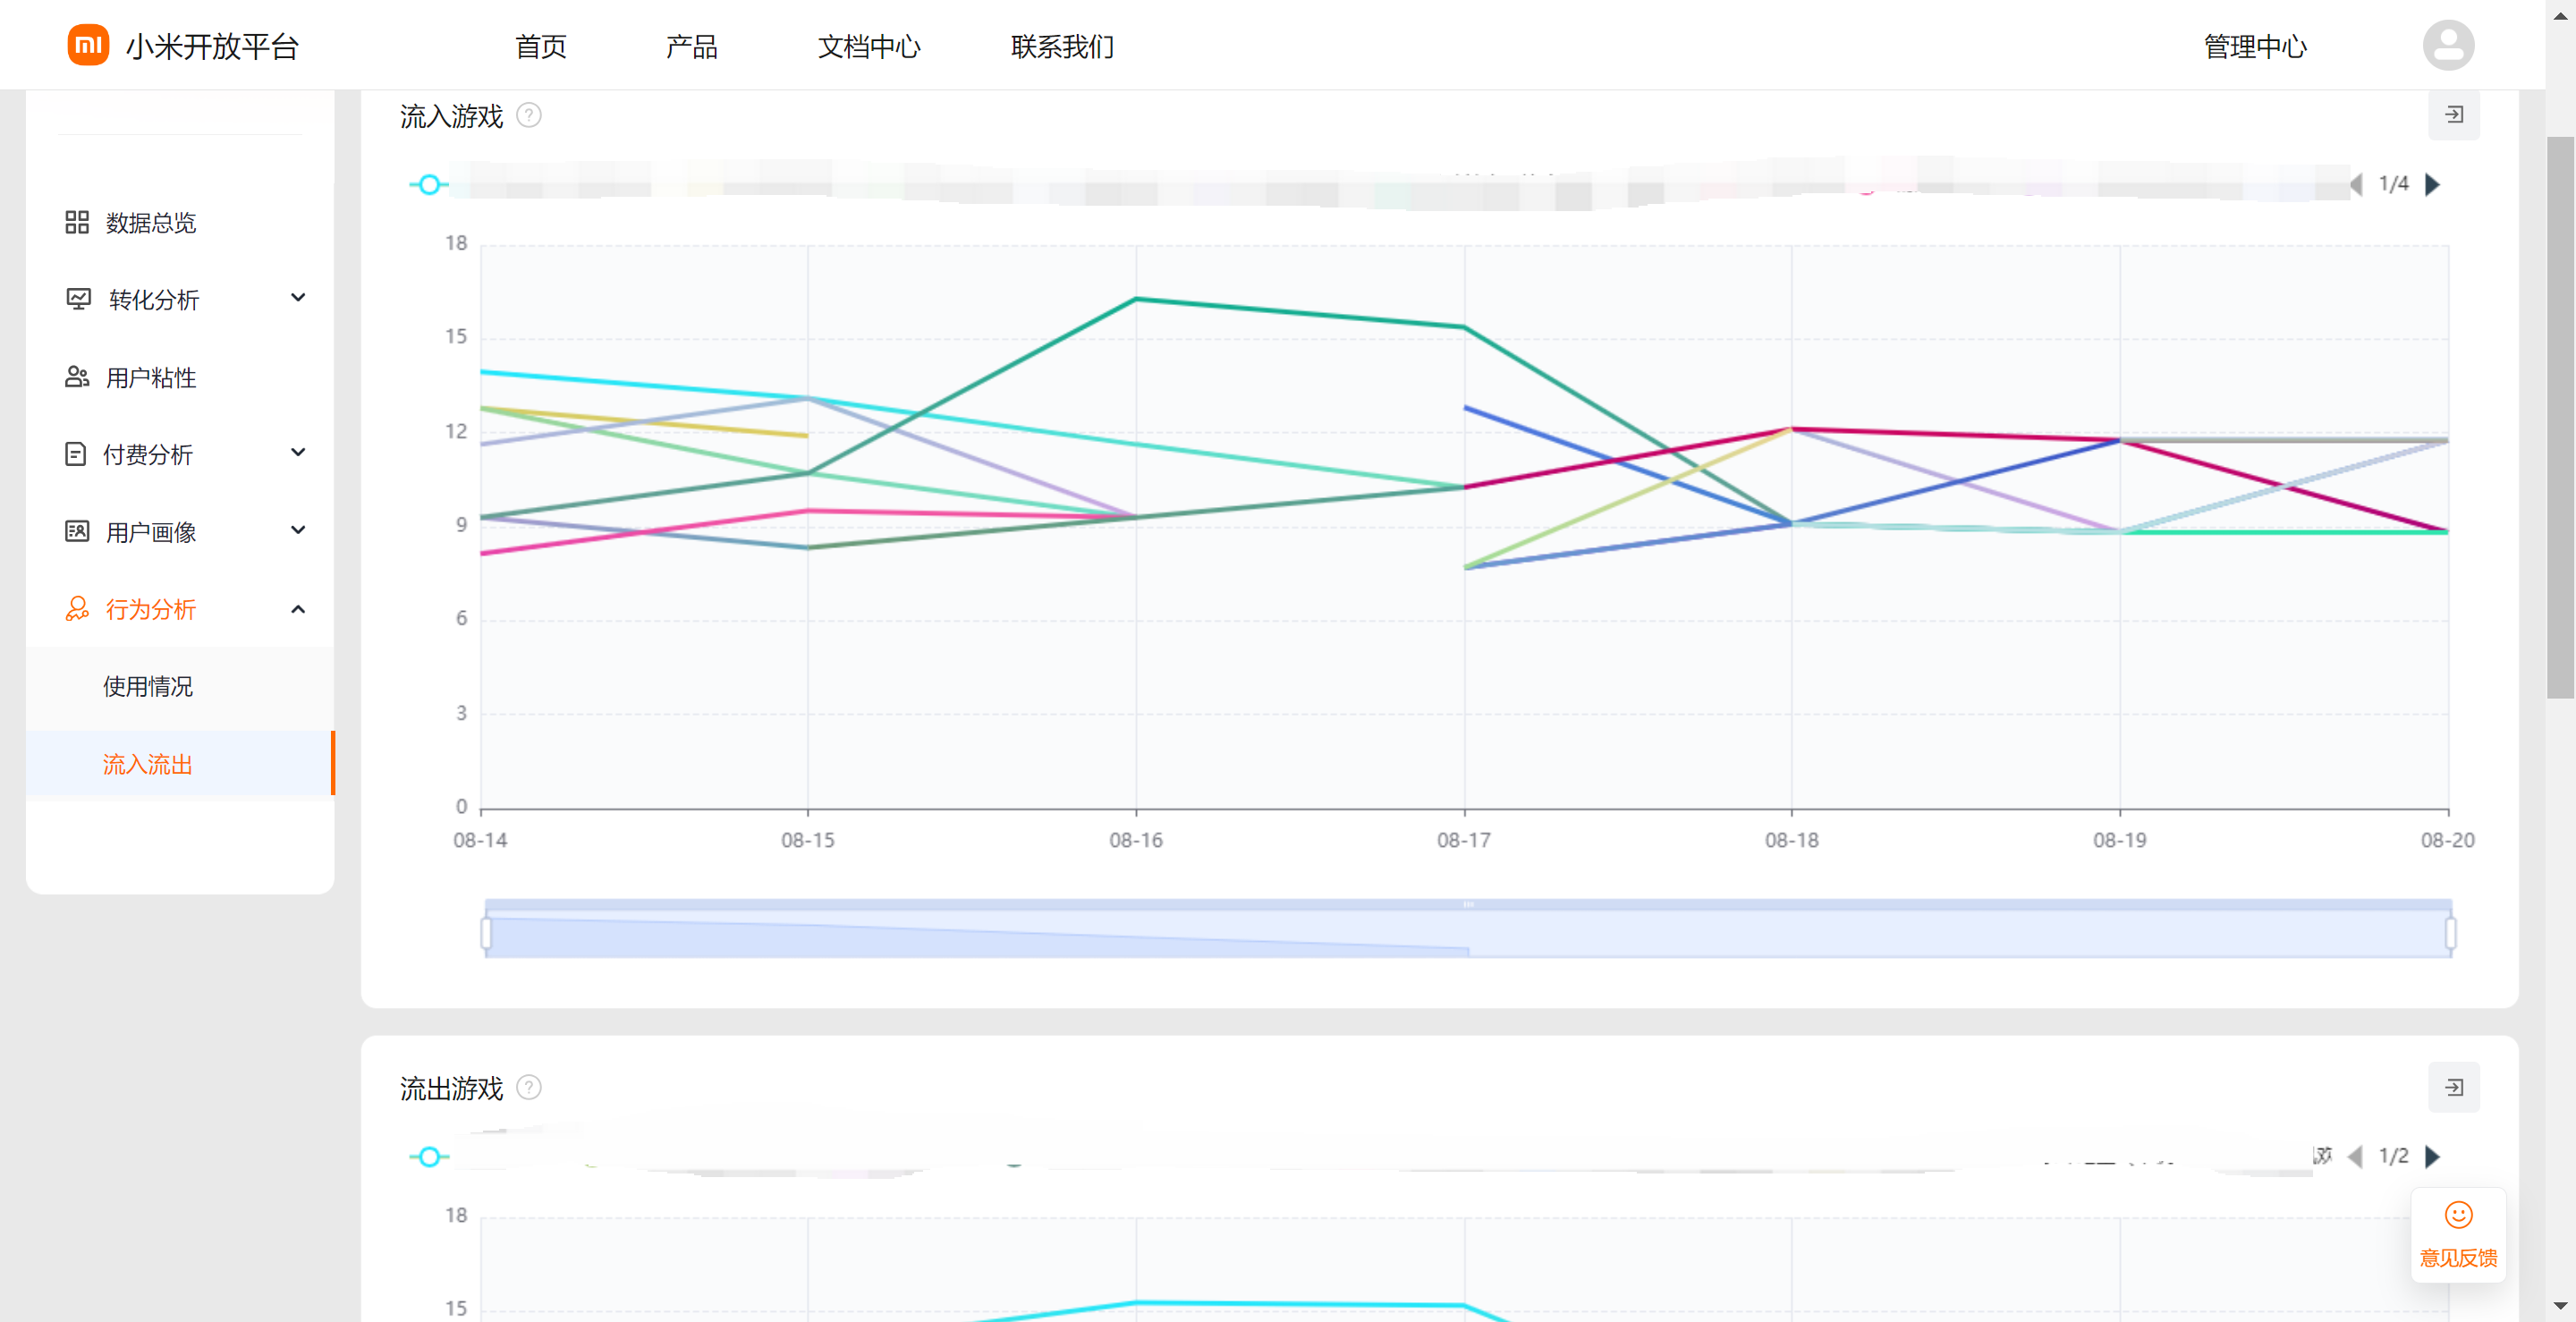Click the 1/2 legend page indicator
Viewport: 2576px width, 1322px height.
(2393, 1157)
